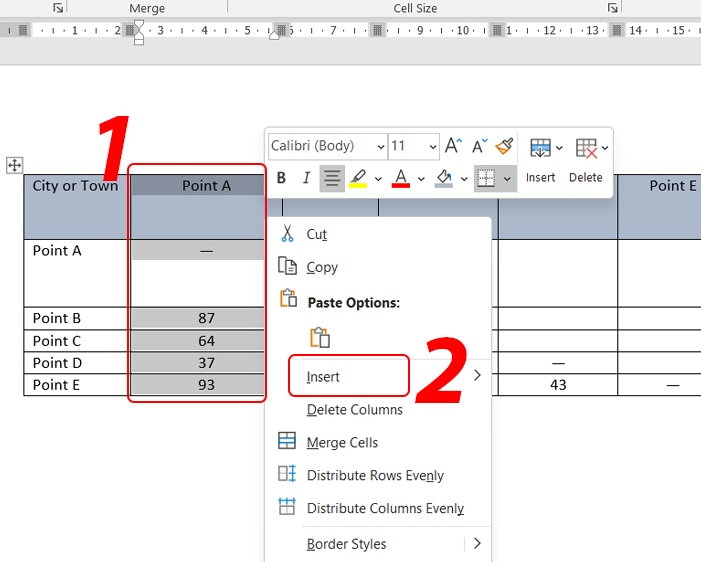The width and height of the screenshot is (701, 562).
Task: Open the highlight color dropdown arrow
Action: (378, 179)
